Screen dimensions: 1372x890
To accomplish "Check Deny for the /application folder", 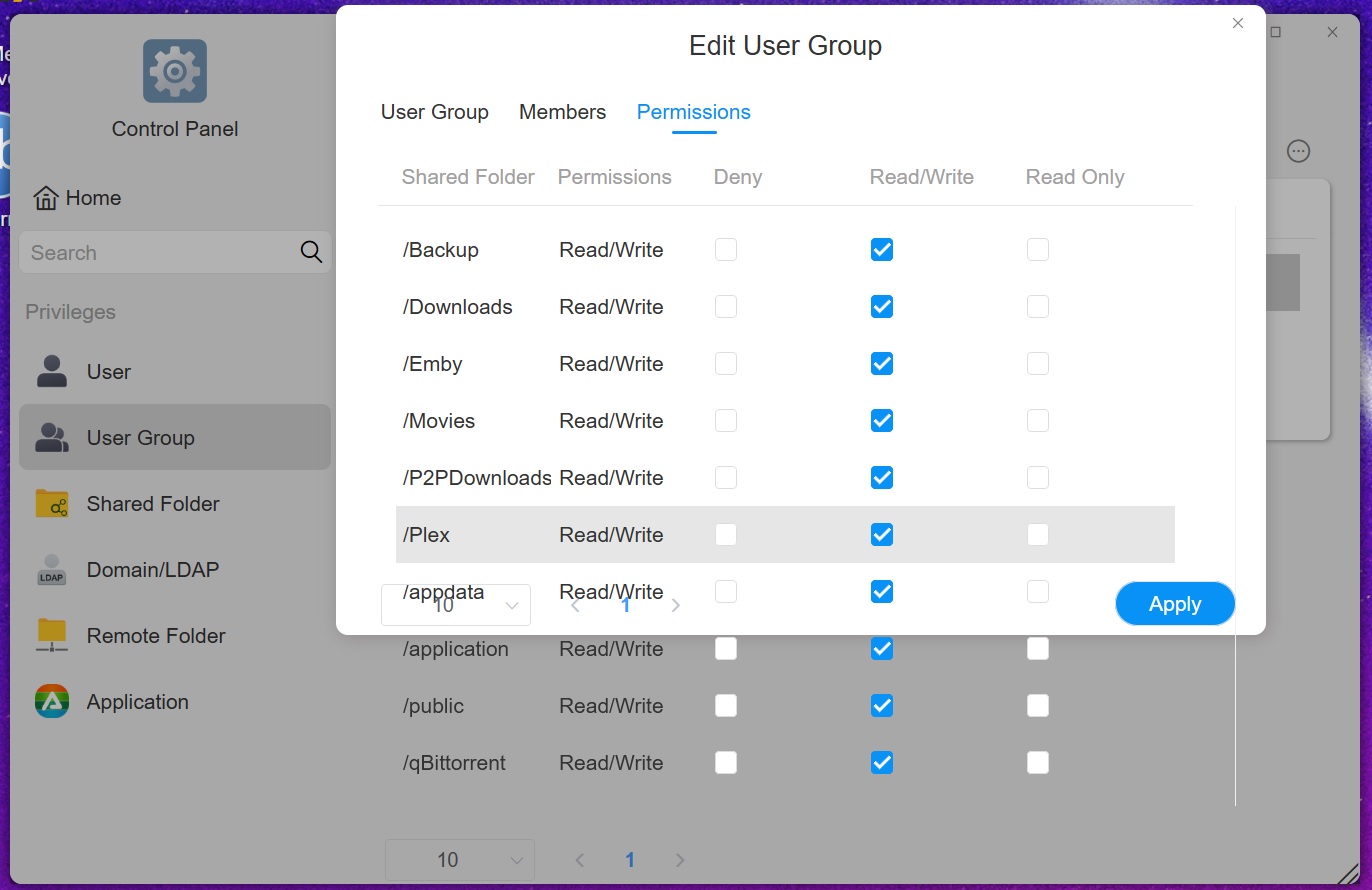I will [x=726, y=649].
